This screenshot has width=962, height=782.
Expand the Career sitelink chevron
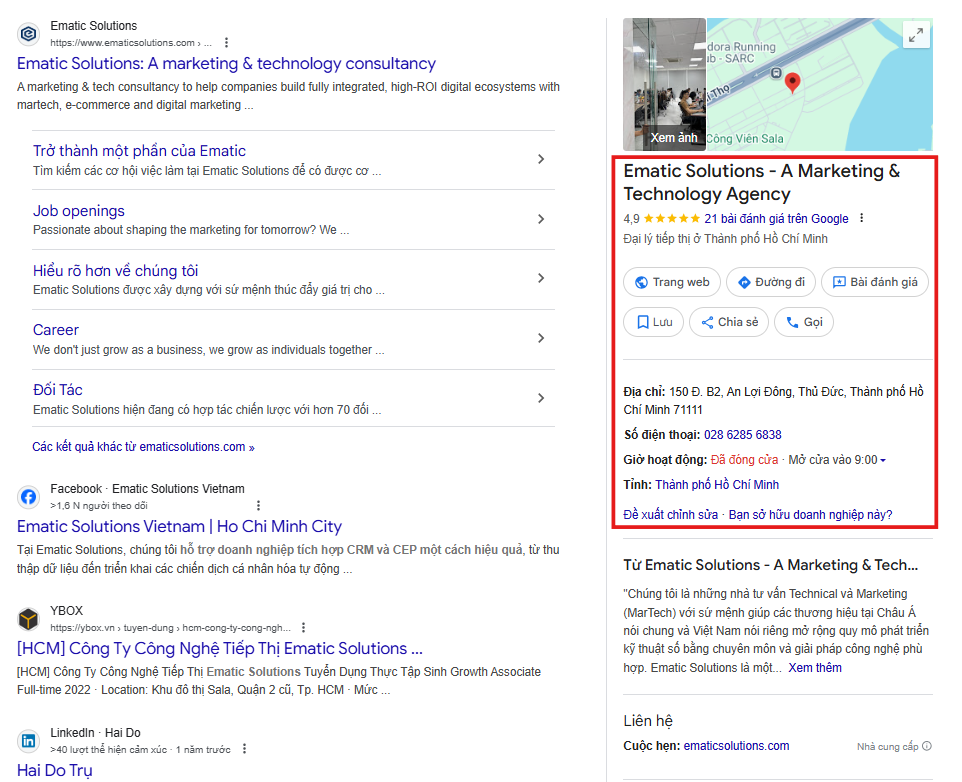pyautogui.click(x=540, y=338)
